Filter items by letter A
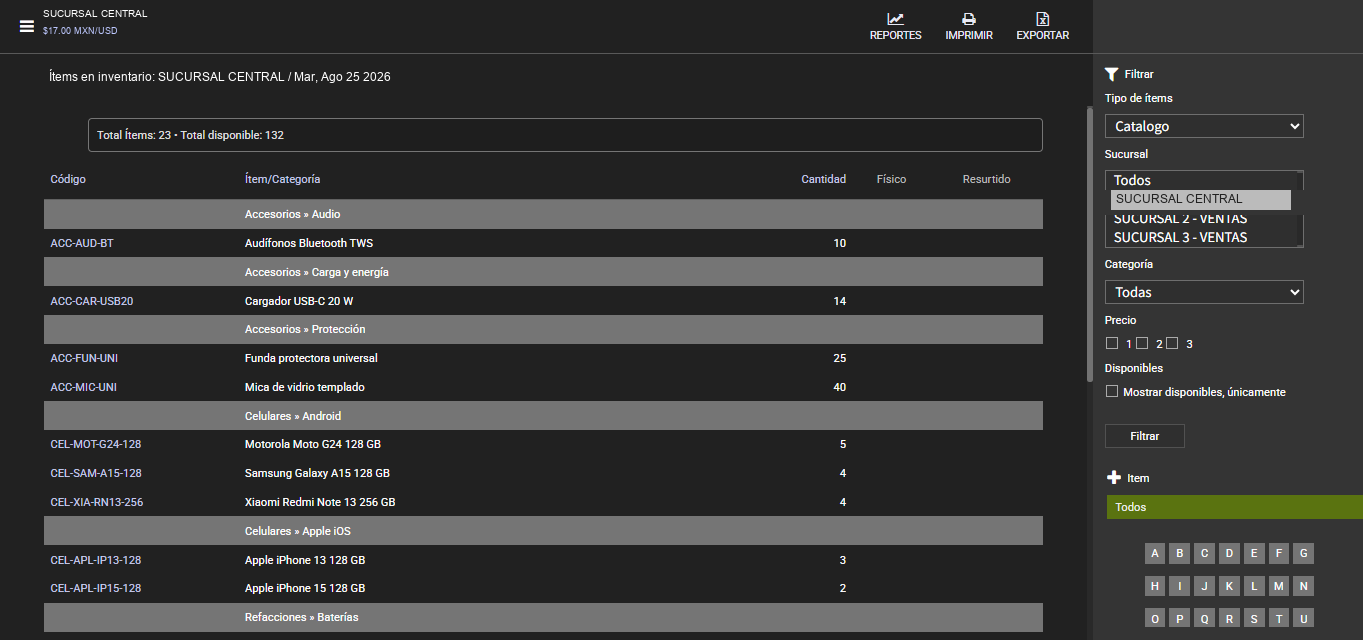Screen dimensions: 1363x640 point(1155,553)
